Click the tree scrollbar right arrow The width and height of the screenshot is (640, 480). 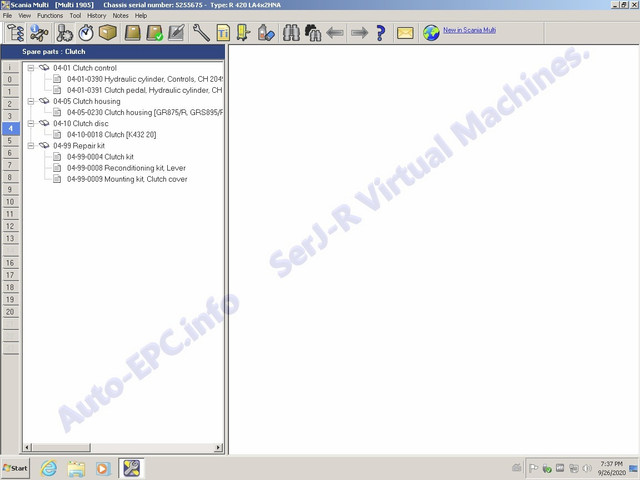point(218,448)
